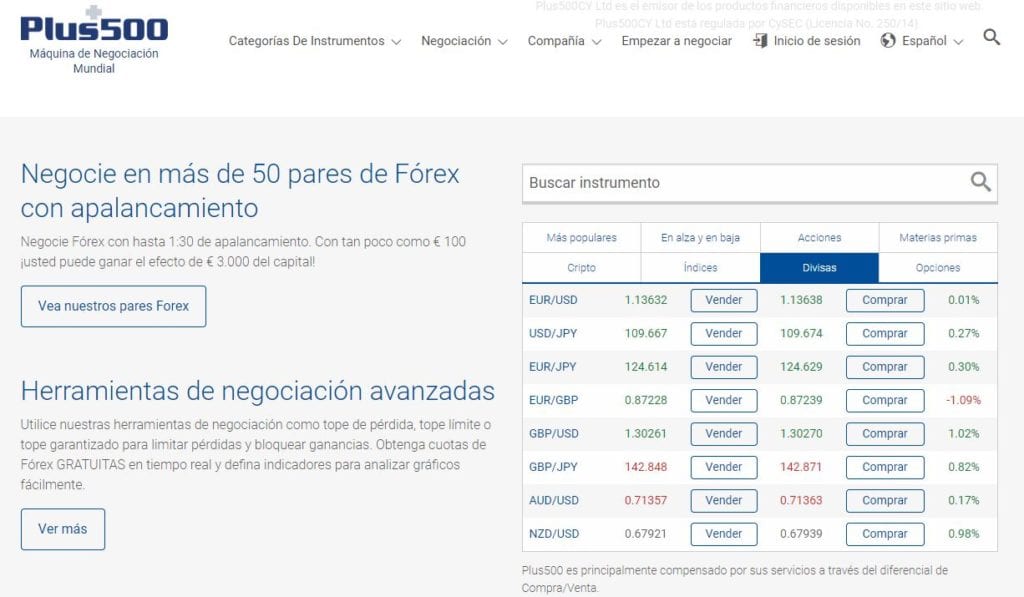Open the EUR/GBP instrument name
The height and width of the screenshot is (597, 1024).
553,400
